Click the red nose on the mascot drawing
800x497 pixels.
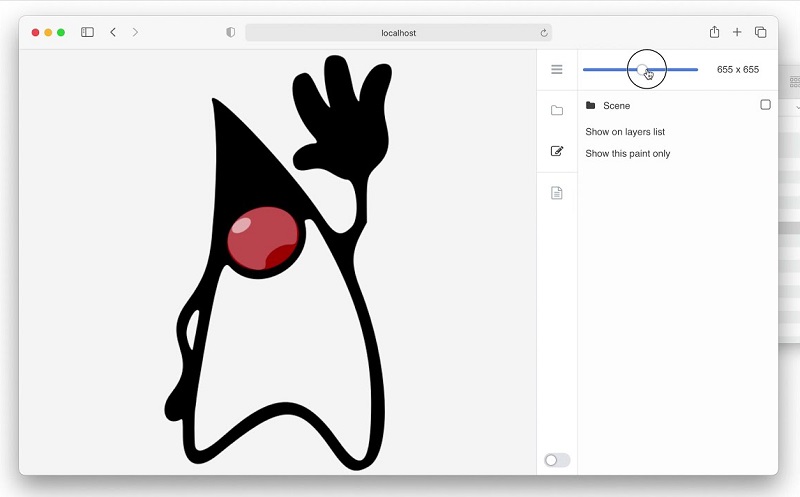[262, 239]
